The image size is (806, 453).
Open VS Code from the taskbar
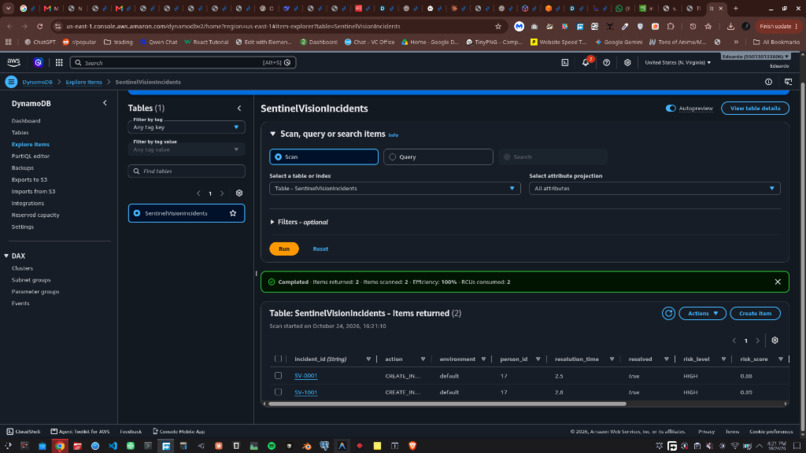point(113,446)
